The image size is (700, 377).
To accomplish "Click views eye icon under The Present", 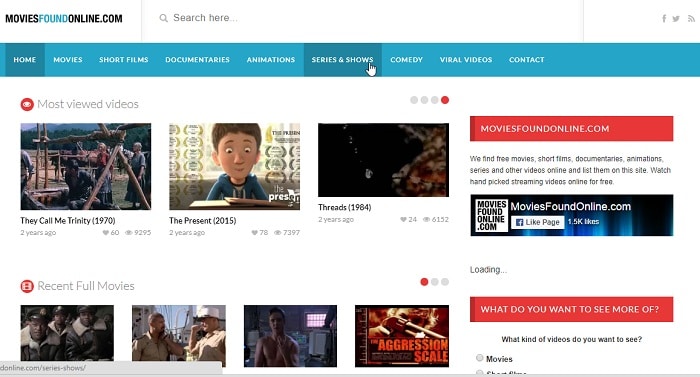I will coord(278,233).
